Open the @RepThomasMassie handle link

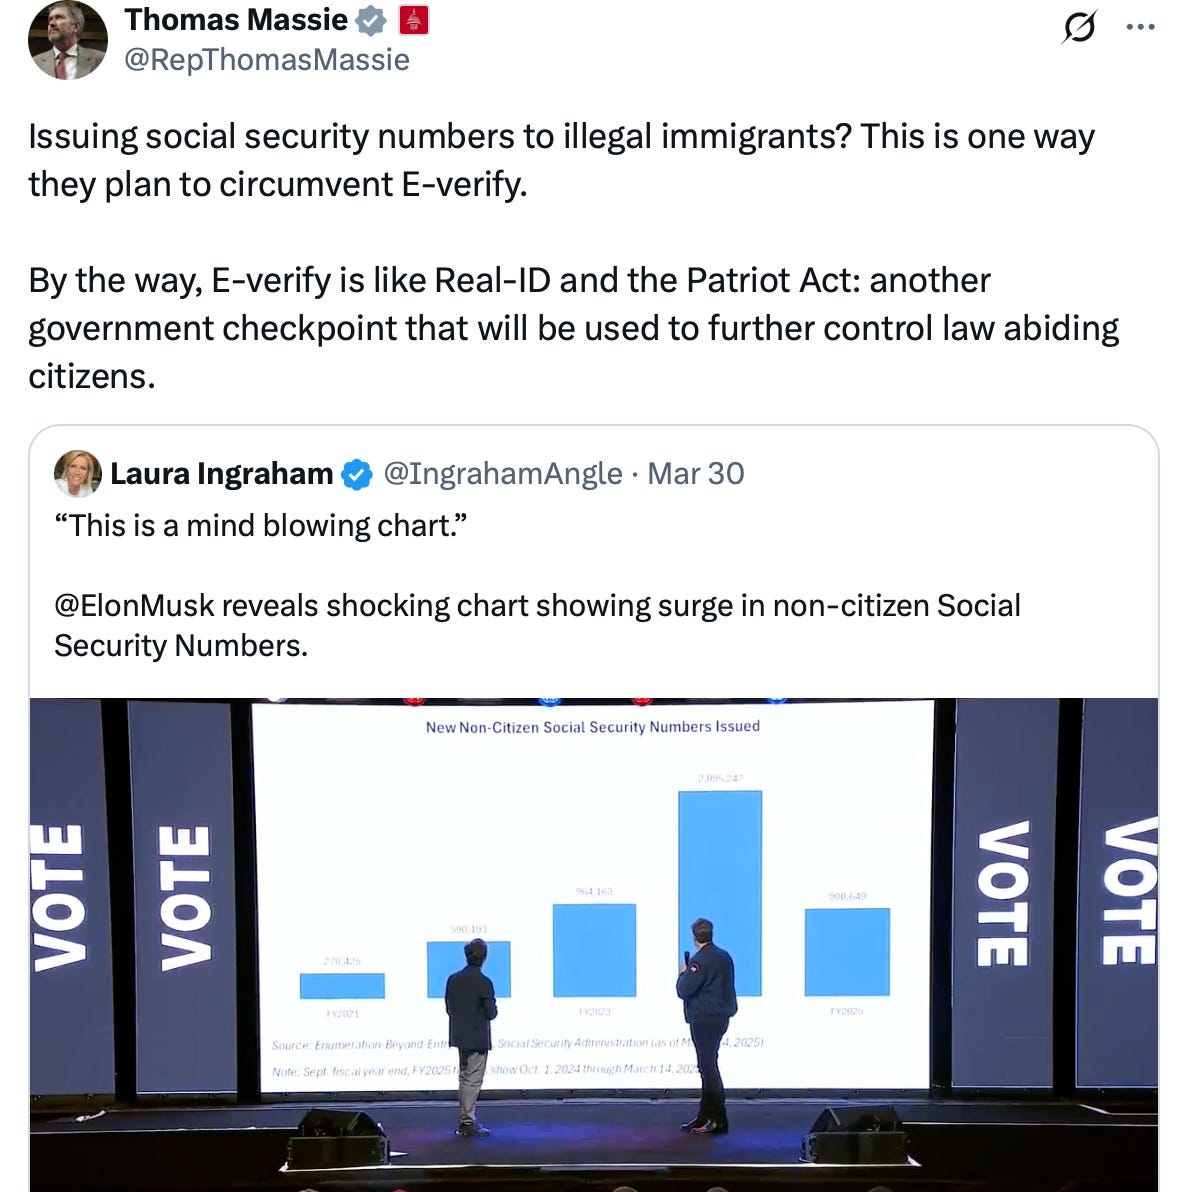267,59
